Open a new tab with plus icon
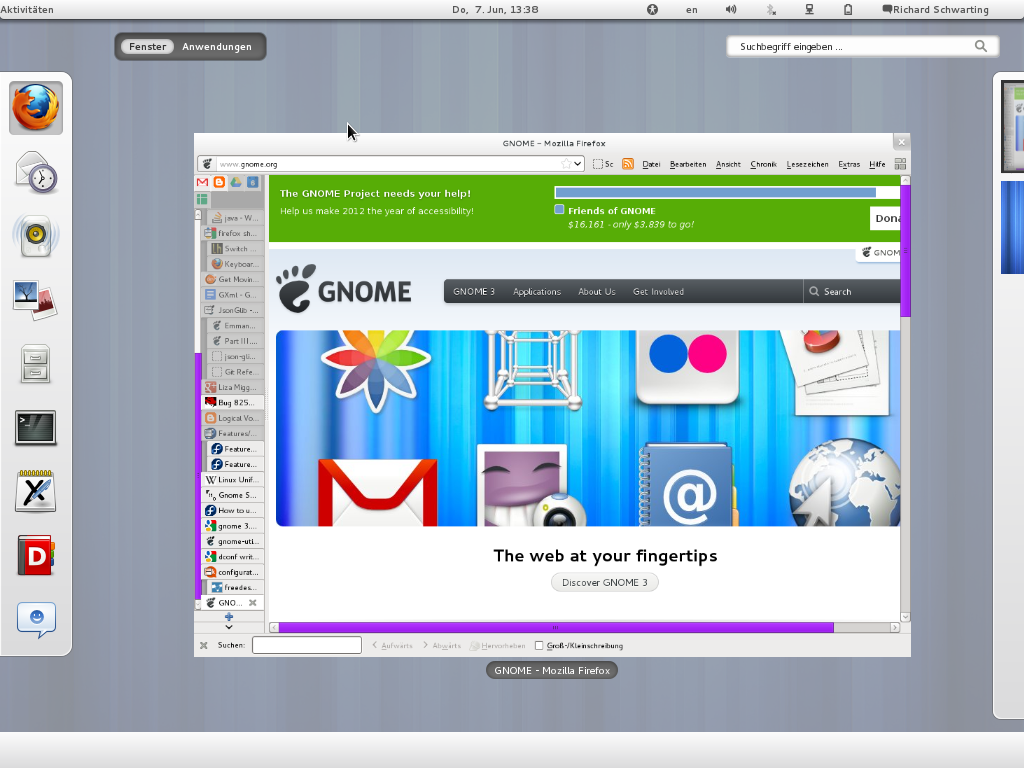1024x768 pixels. point(229,616)
